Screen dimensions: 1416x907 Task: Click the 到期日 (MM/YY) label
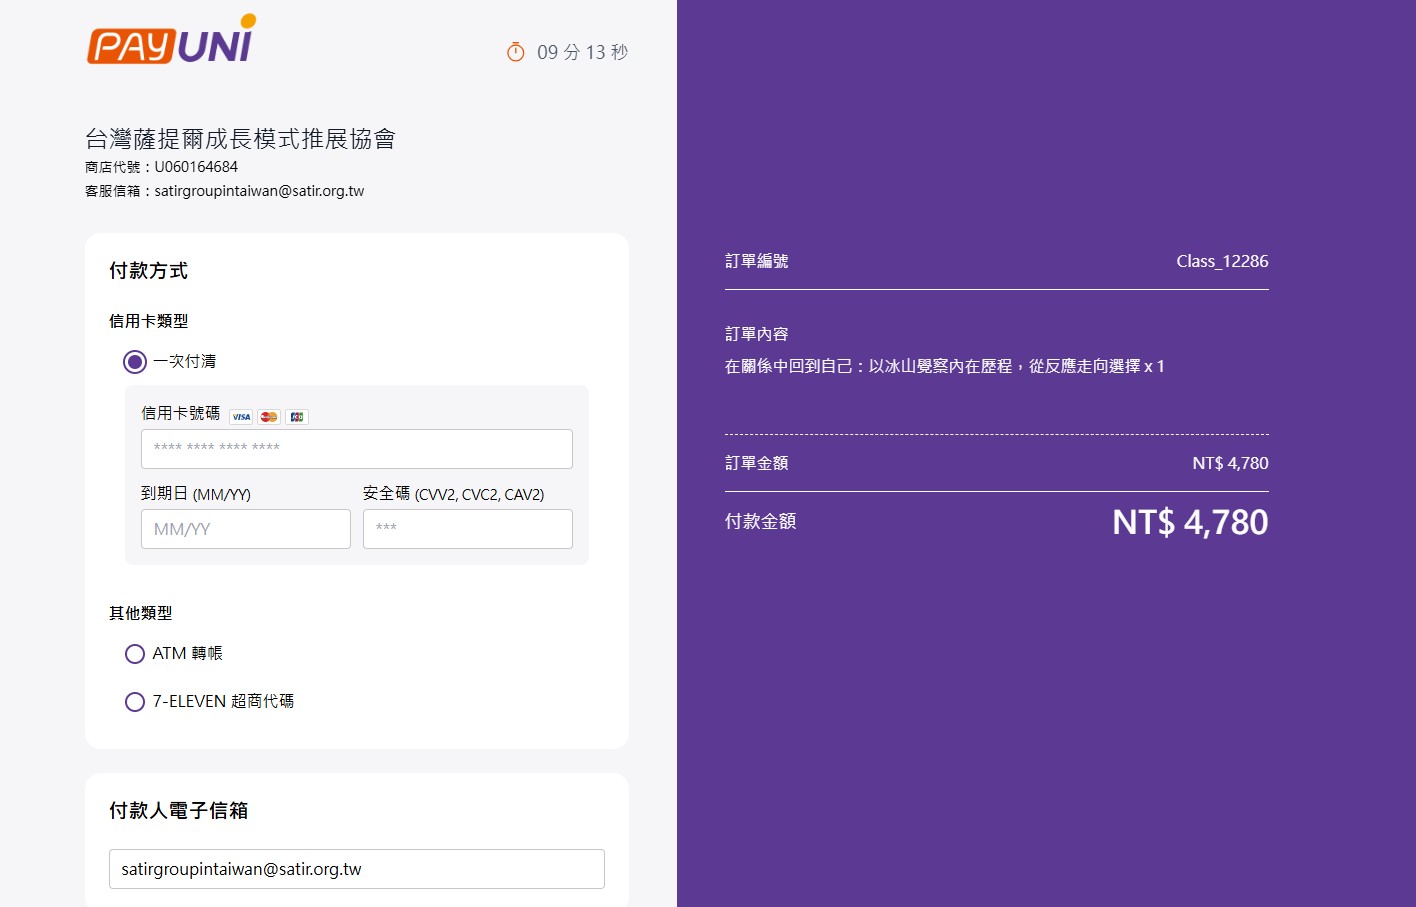(x=196, y=494)
